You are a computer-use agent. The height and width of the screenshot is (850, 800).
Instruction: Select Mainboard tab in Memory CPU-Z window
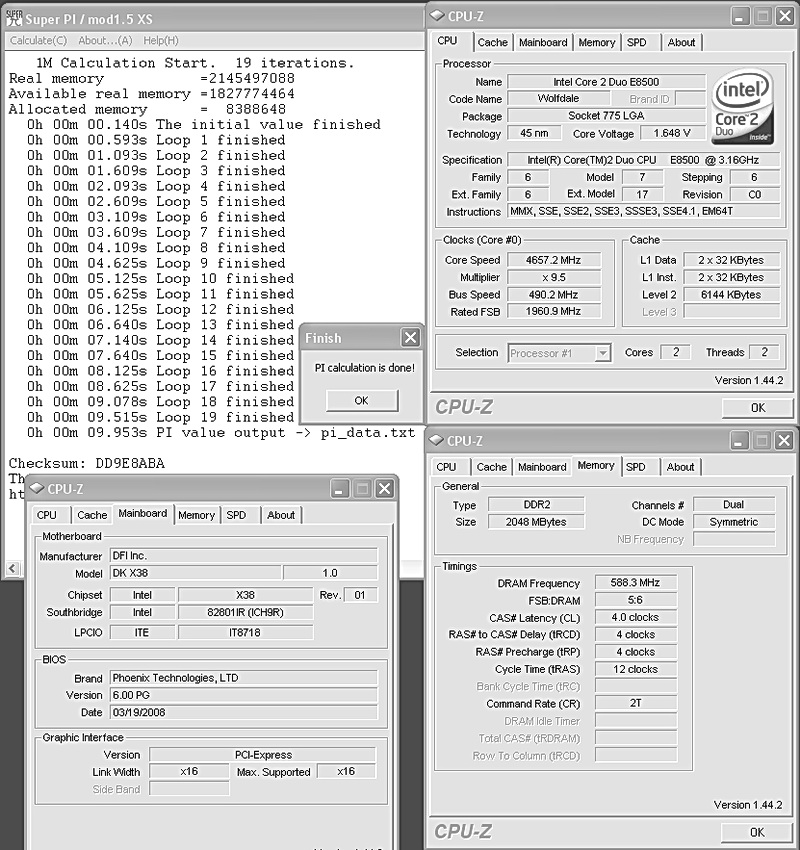tap(542, 467)
